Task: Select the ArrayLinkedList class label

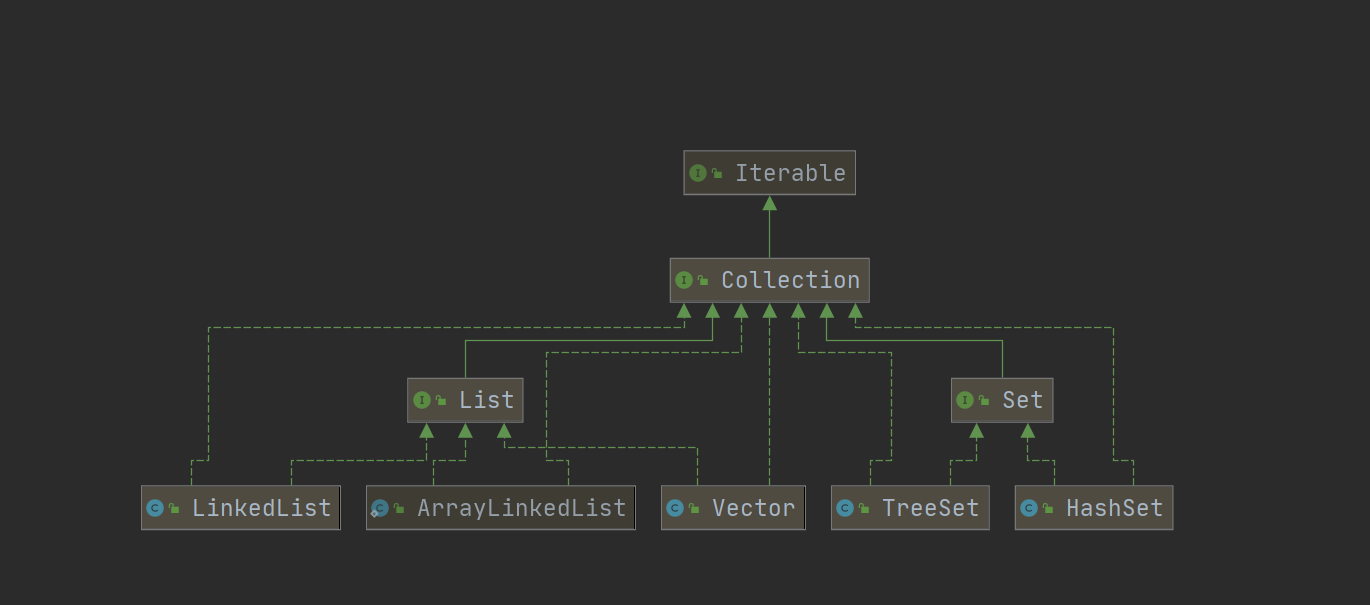Action: [x=521, y=508]
